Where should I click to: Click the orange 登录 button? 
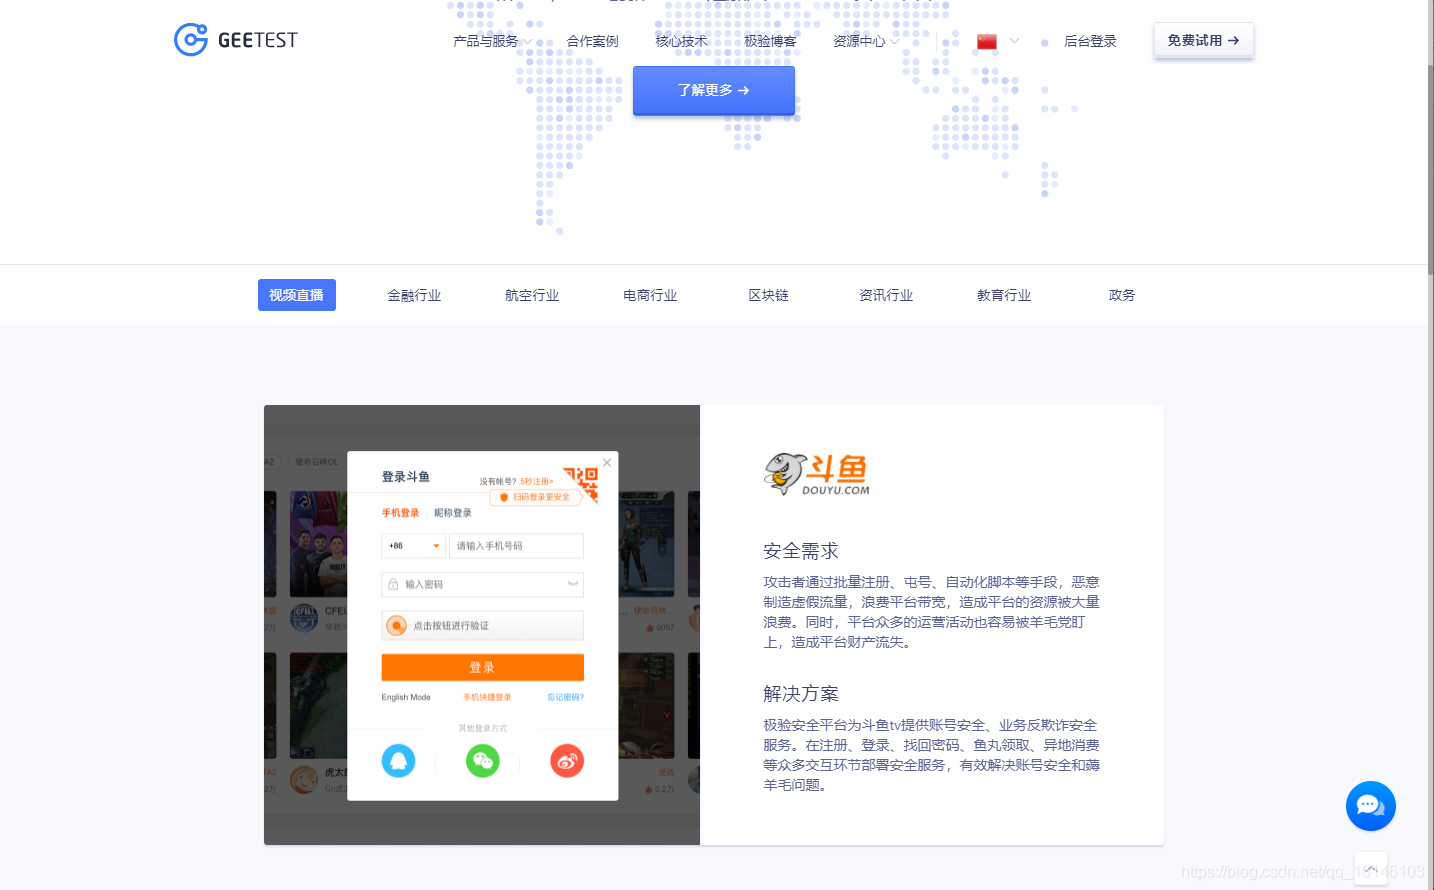click(x=482, y=667)
